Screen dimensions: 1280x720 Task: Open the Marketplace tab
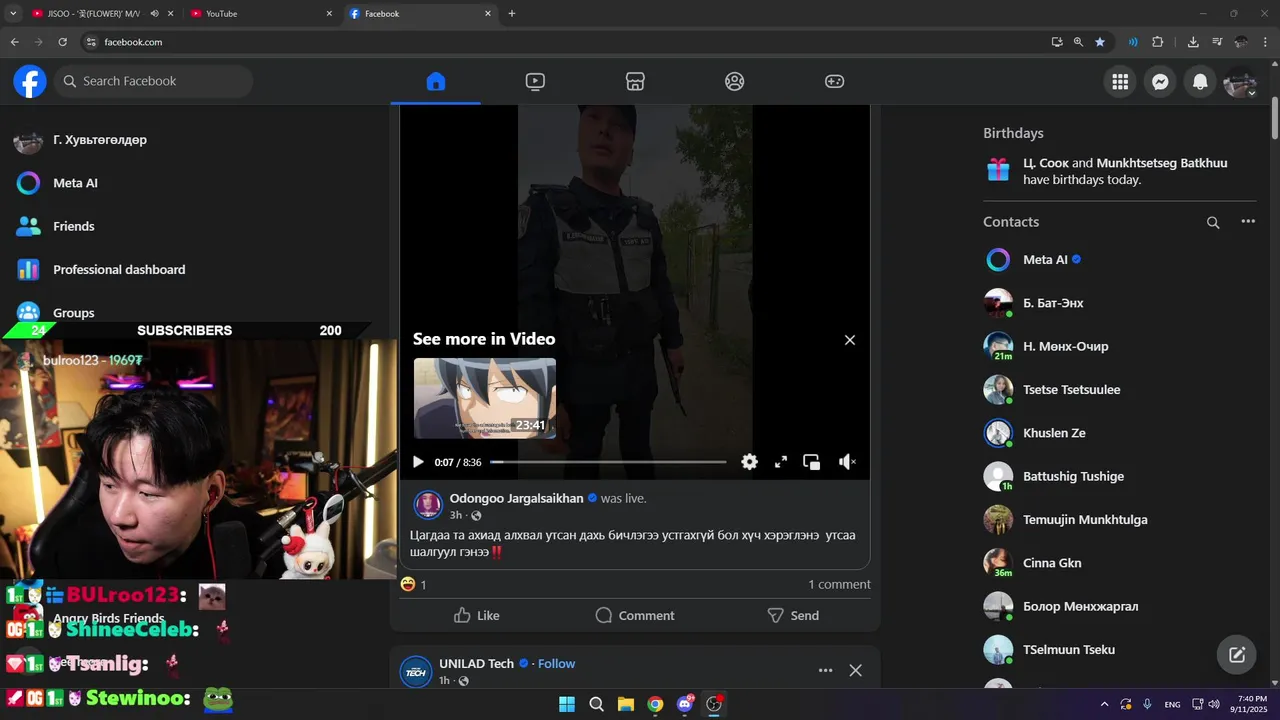coord(635,82)
